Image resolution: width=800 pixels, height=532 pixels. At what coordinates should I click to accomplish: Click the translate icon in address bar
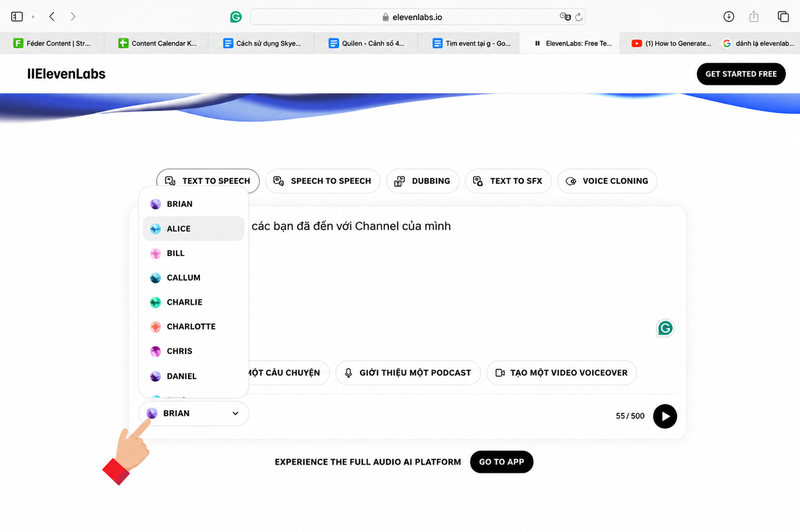click(565, 17)
